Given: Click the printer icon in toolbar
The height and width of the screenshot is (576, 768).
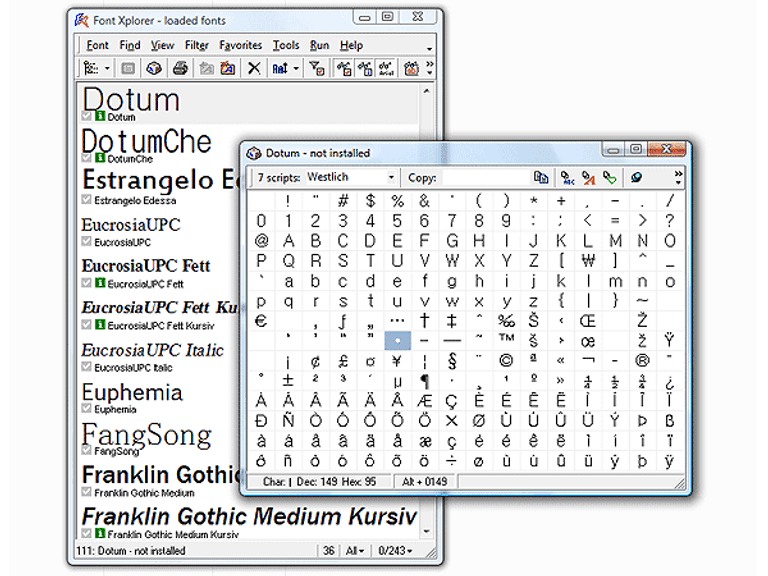Looking at the screenshot, I should pyautogui.click(x=180, y=68).
